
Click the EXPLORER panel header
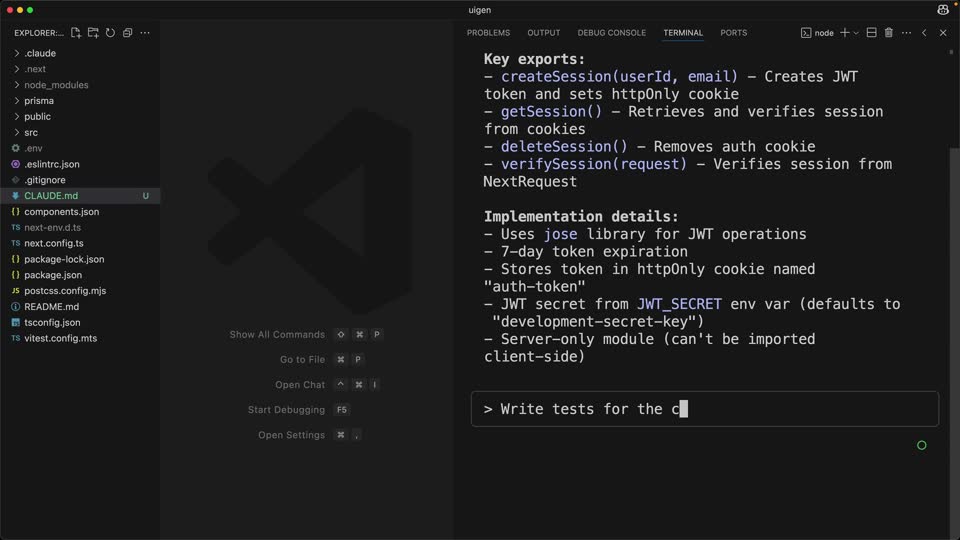[39, 33]
